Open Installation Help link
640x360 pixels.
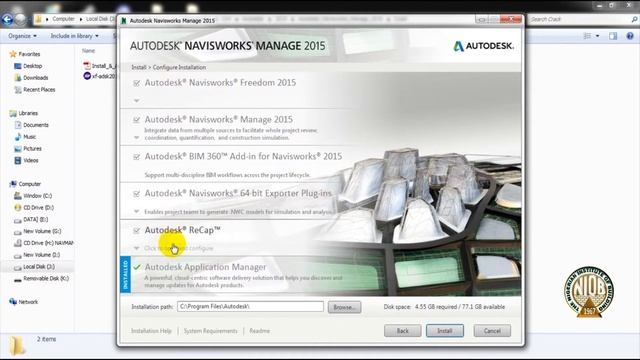[x=151, y=331]
